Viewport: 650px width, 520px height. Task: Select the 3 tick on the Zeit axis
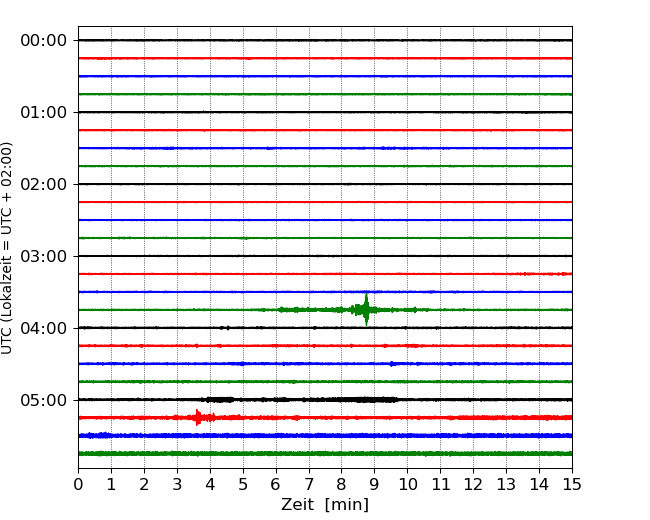(x=177, y=484)
